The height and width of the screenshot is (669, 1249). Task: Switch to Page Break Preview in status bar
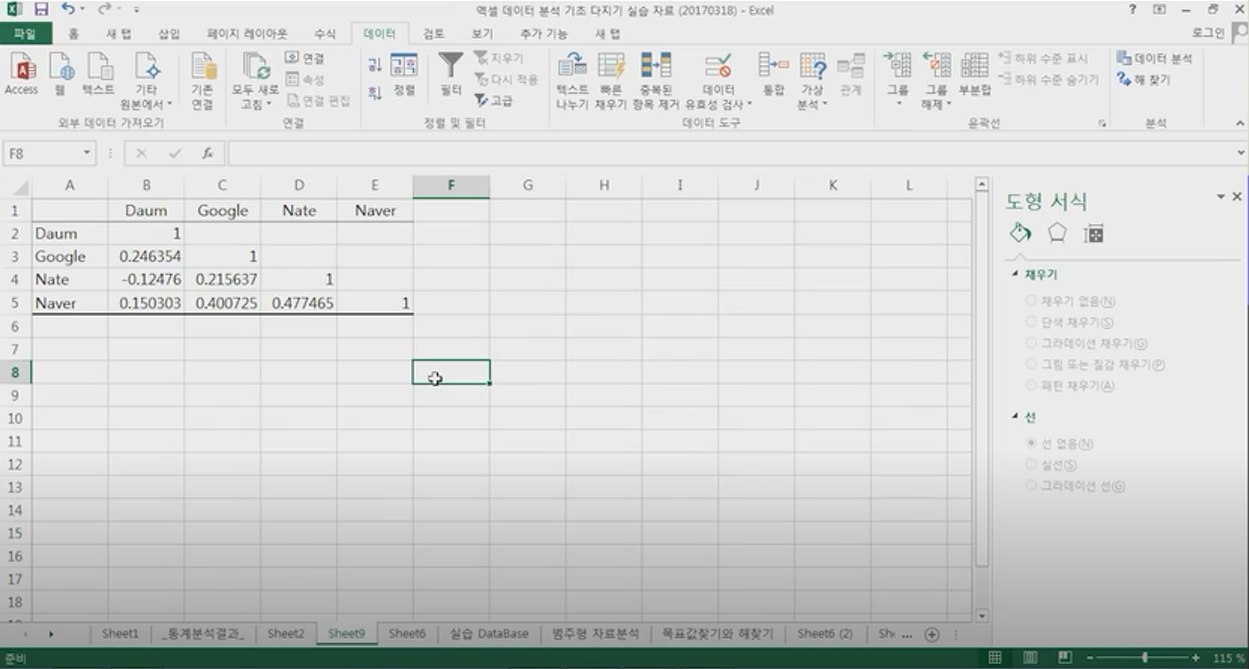tap(1066, 658)
